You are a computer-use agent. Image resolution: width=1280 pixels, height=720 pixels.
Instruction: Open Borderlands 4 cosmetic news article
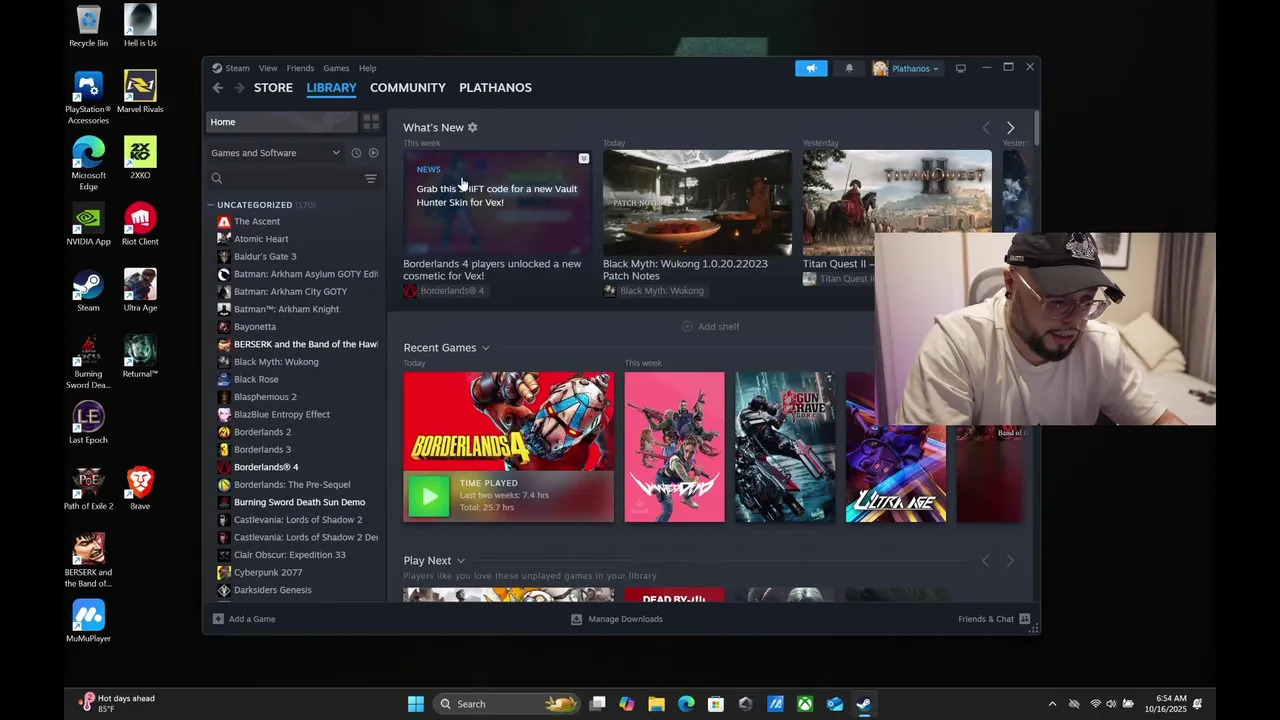497,203
